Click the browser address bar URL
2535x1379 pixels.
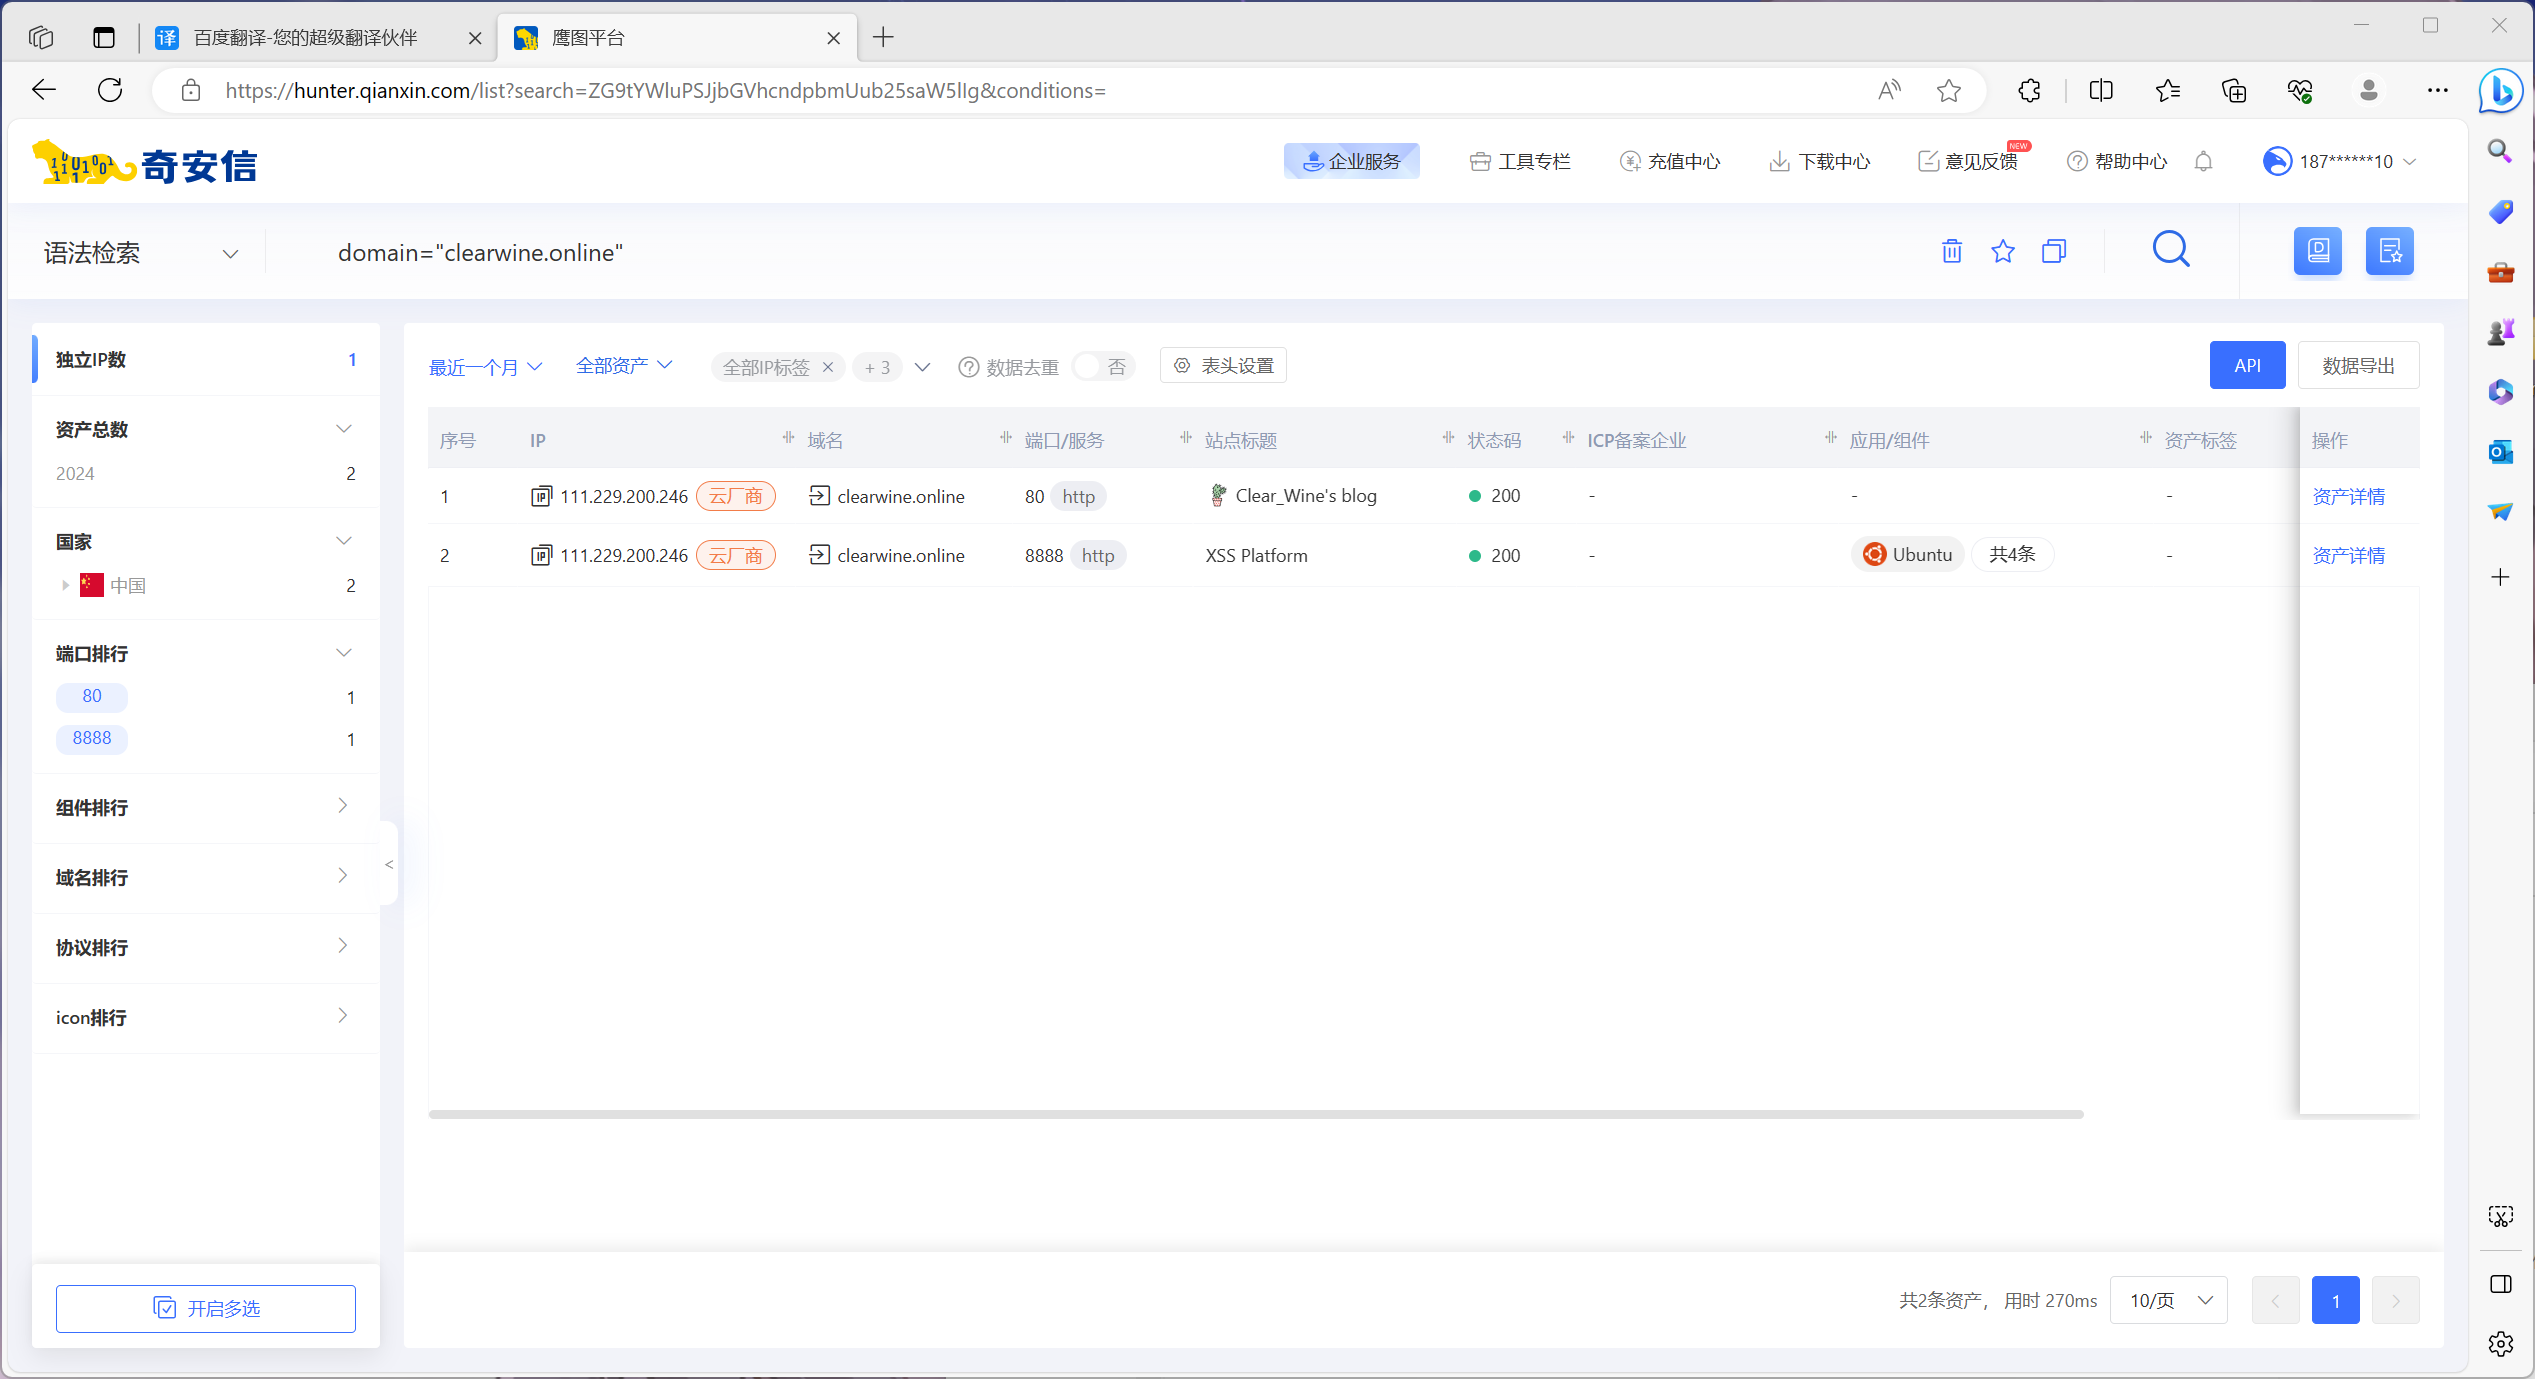point(665,90)
